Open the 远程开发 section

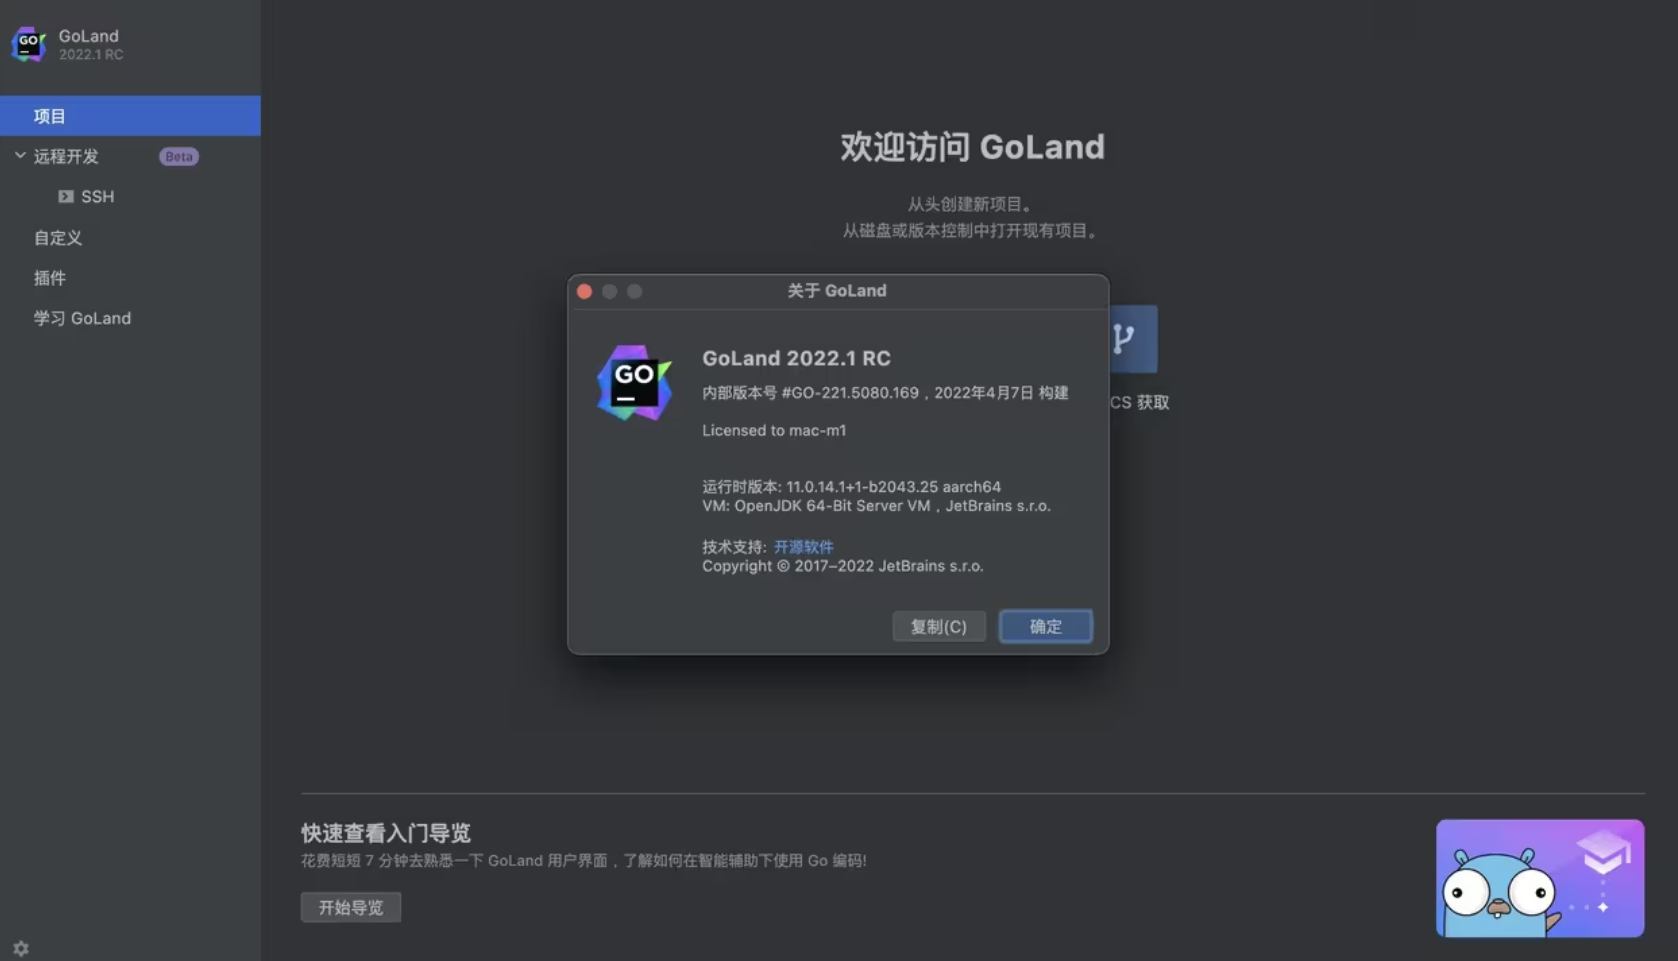(66, 157)
